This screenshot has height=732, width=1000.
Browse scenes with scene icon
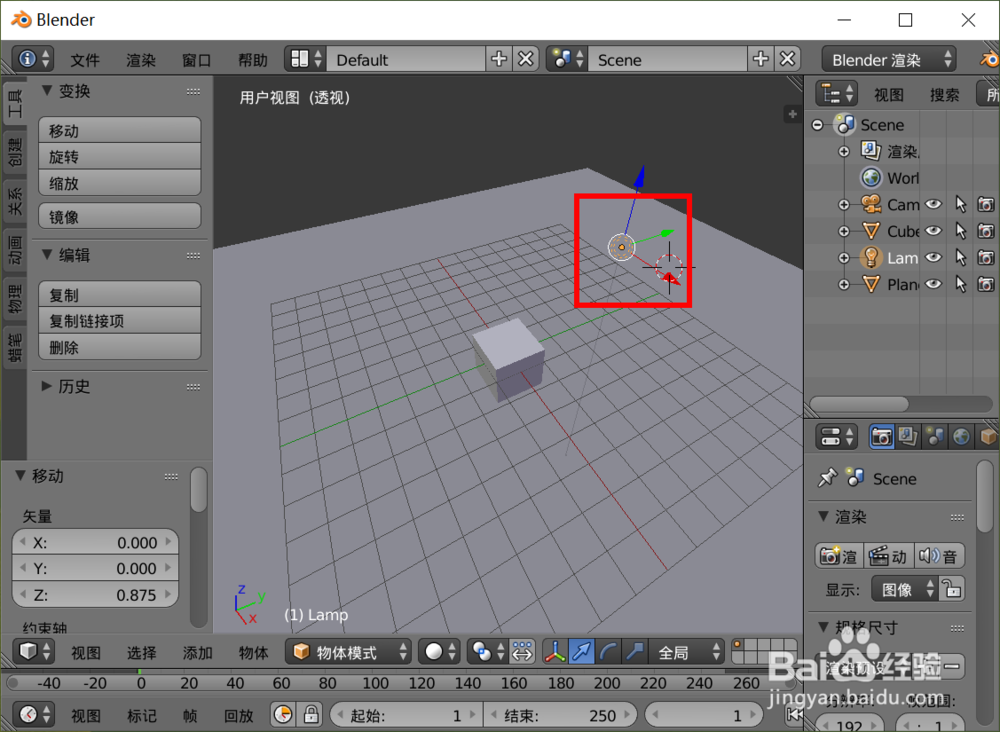[568, 59]
